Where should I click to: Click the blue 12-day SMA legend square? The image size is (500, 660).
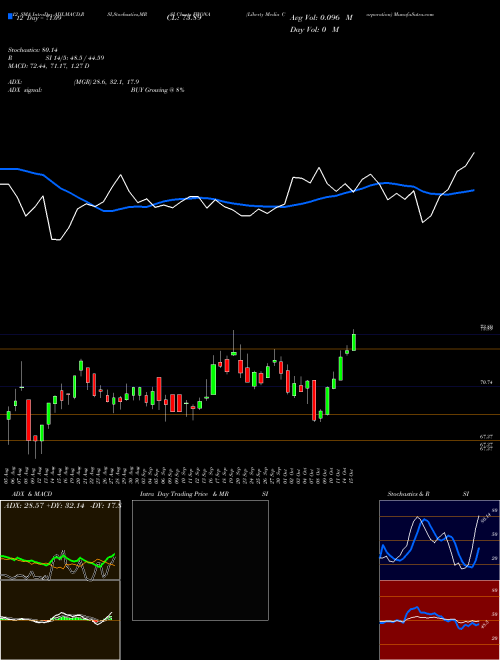coord(10,17)
